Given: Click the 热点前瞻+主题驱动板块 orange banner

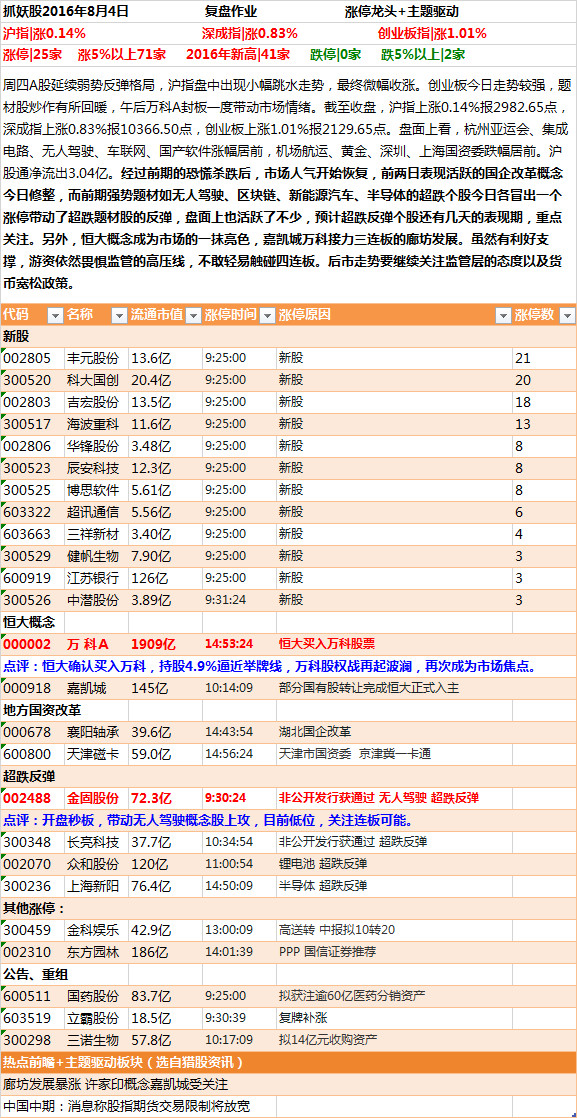Looking at the screenshot, I should pos(288,1062).
